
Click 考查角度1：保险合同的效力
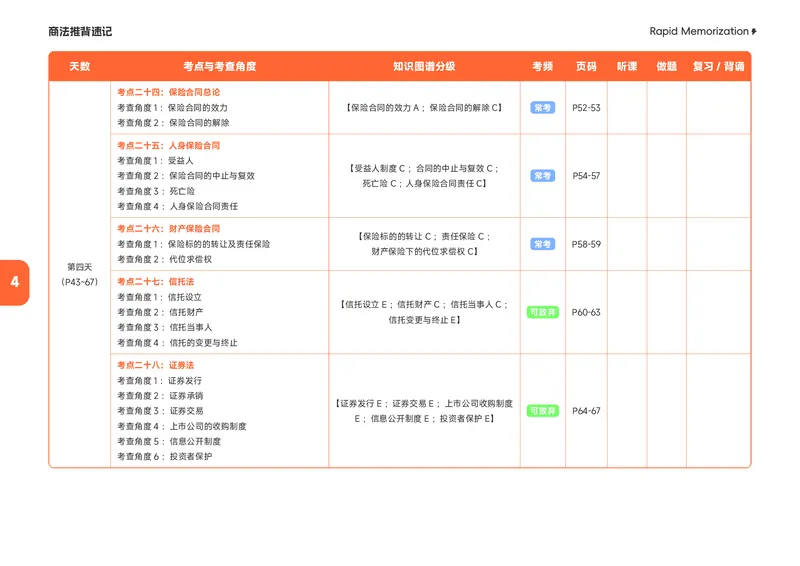click(x=172, y=108)
